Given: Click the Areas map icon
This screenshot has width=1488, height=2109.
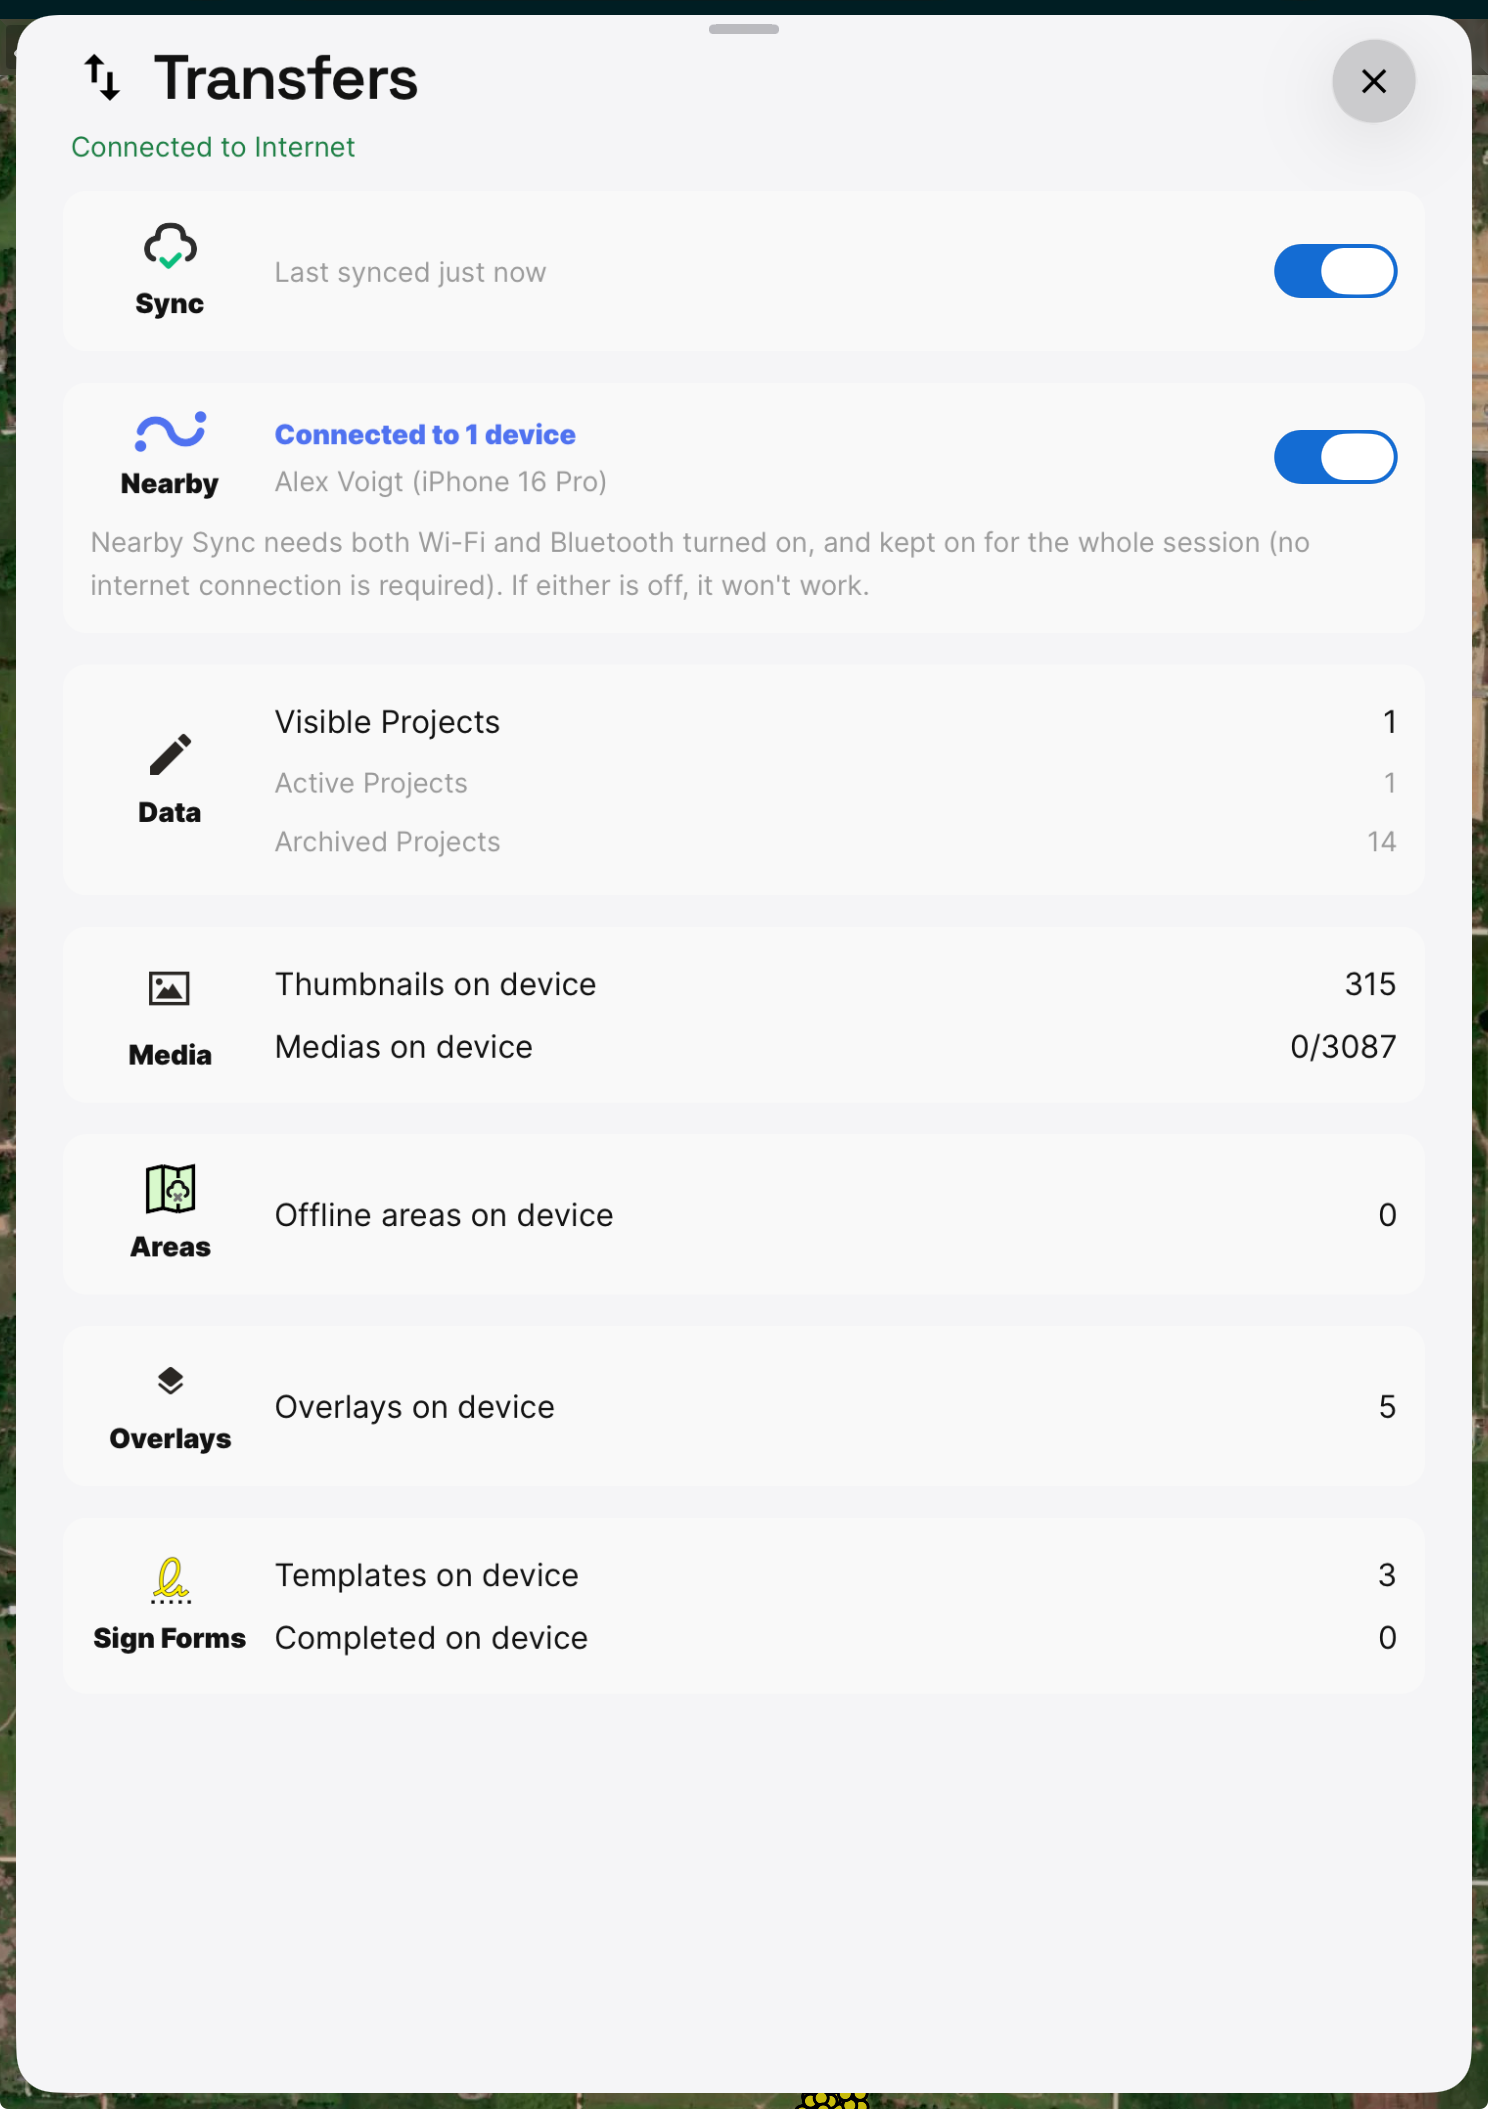Looking at the screenshot, I should [170, 1188].
